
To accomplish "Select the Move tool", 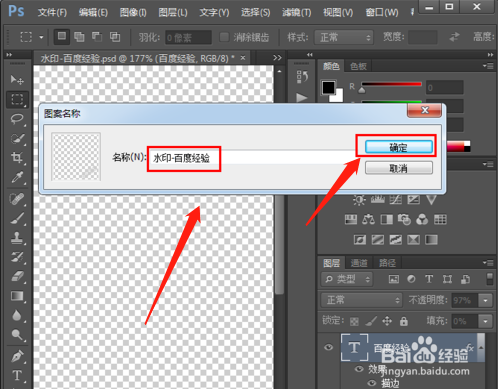I will point(17,80).
